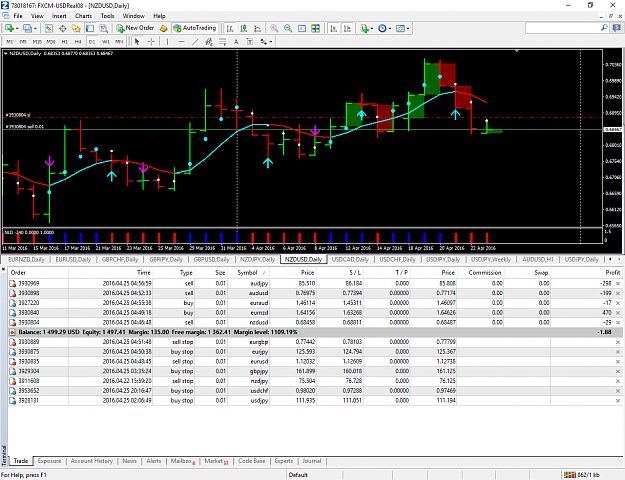Screen dimensions: 625x480
Task: Select the Horizontal Line drawing tool
Action: pos(181,41)
